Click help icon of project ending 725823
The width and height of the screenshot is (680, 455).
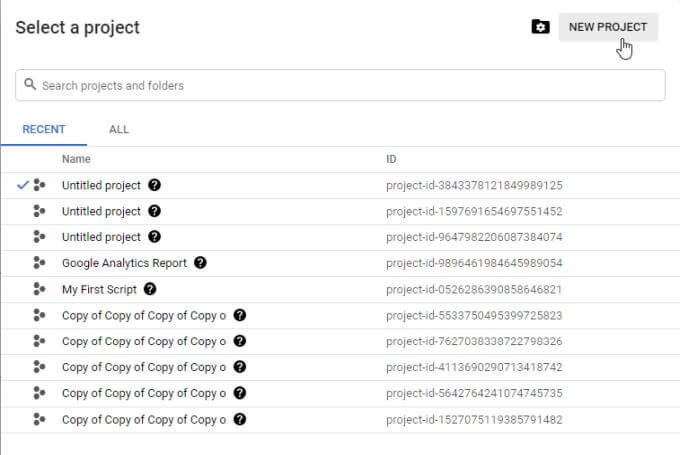240,315
